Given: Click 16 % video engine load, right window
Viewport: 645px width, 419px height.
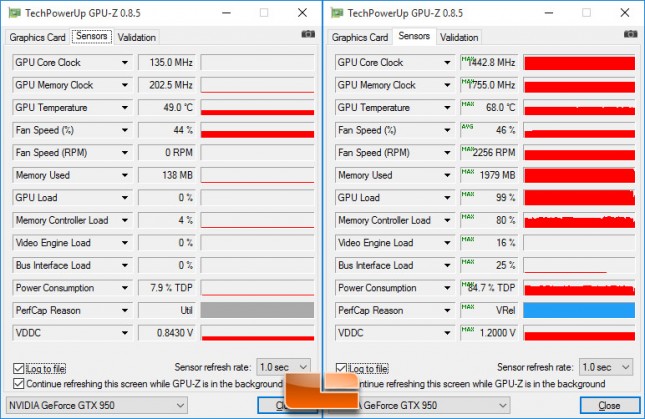Looking at the screenshot, I should [488, 243].
